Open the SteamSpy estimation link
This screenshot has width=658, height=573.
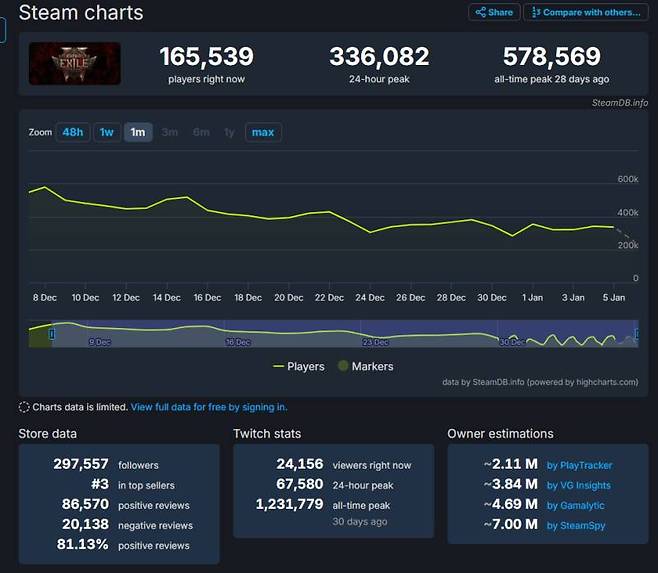[576, 526]
